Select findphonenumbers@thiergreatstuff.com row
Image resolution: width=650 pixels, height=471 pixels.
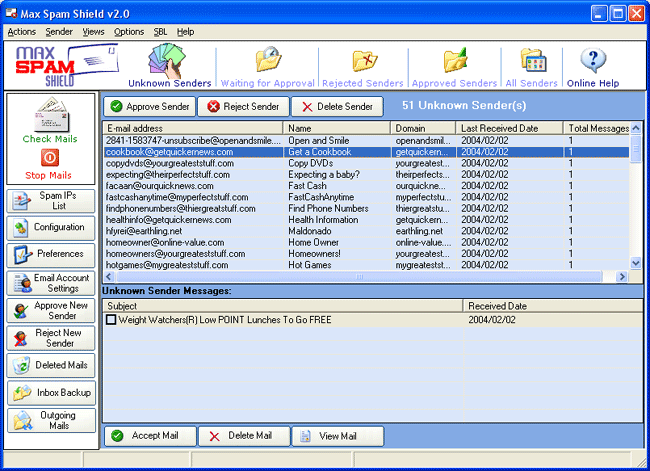click(x=366, y=209)
